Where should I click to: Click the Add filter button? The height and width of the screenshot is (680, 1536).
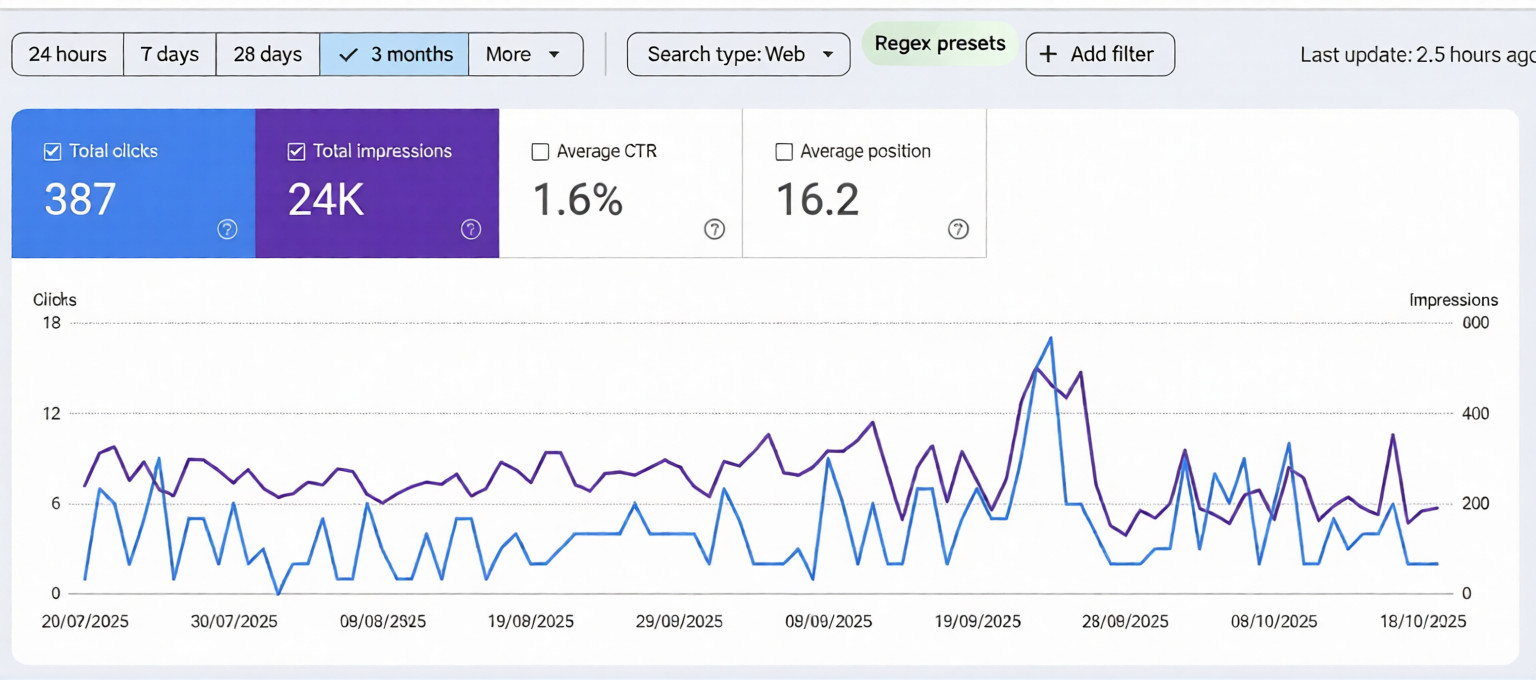1100,54
